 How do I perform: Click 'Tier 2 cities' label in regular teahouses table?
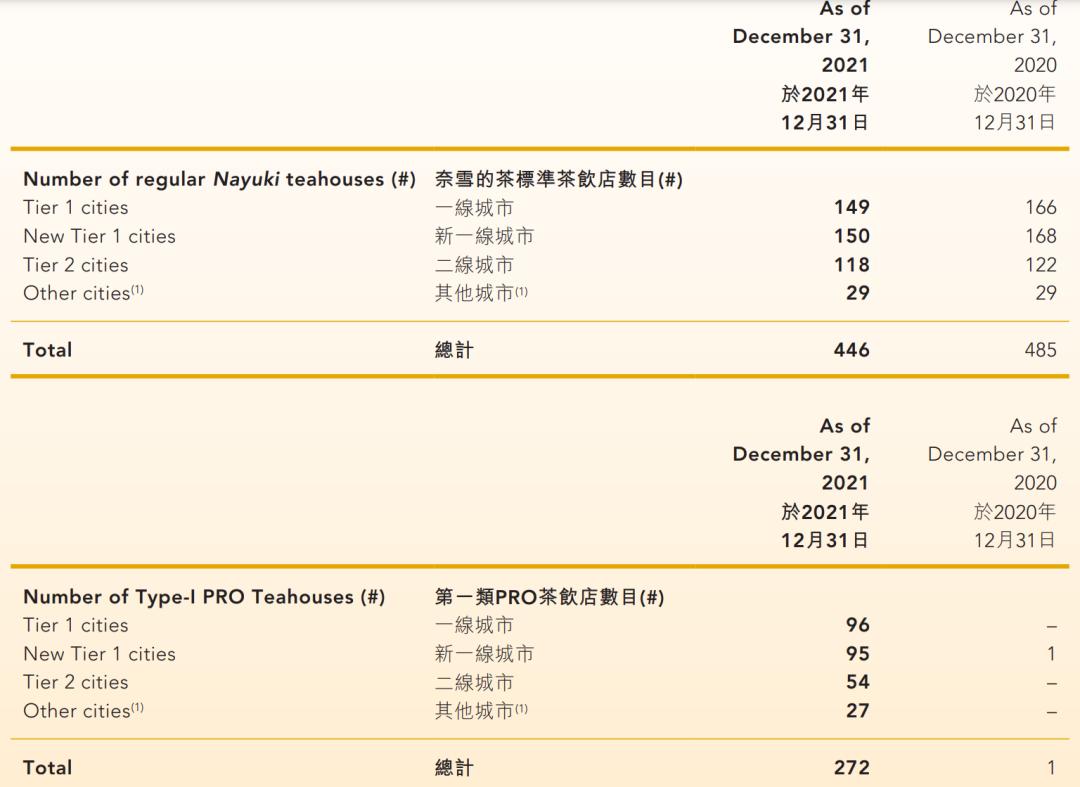coord(76,265)
